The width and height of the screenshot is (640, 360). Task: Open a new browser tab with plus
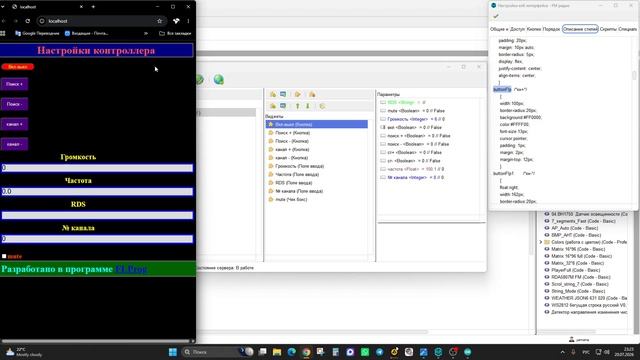93,7
